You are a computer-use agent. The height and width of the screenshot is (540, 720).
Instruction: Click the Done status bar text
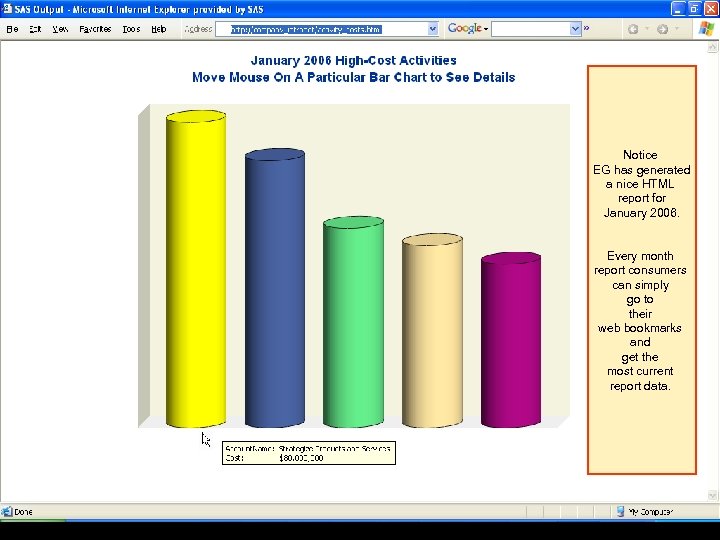point(23,512)
